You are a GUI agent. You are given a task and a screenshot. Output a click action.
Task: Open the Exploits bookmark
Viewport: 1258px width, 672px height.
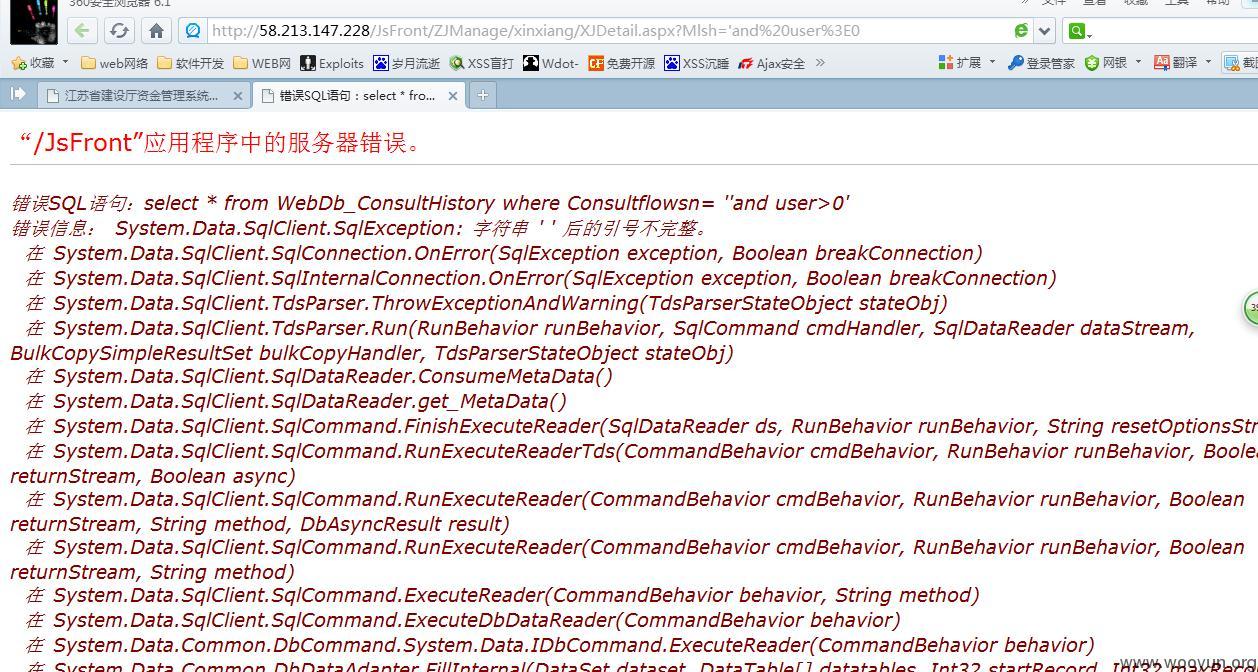332,63
